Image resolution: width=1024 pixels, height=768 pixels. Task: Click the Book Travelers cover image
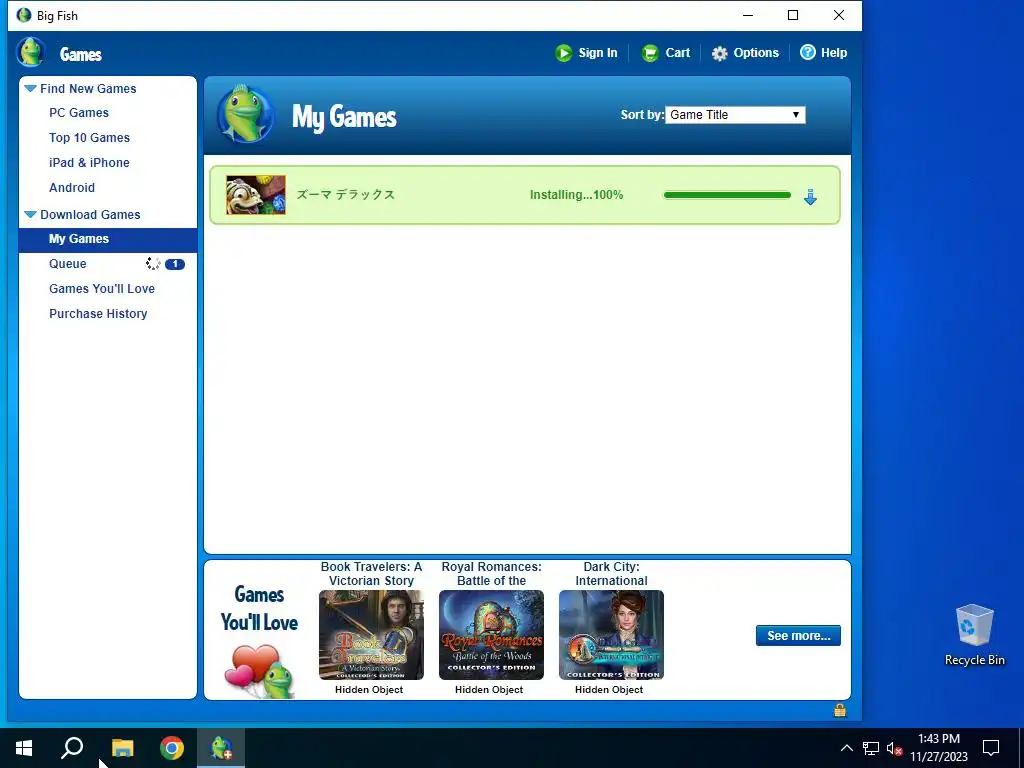click(371, 635)
